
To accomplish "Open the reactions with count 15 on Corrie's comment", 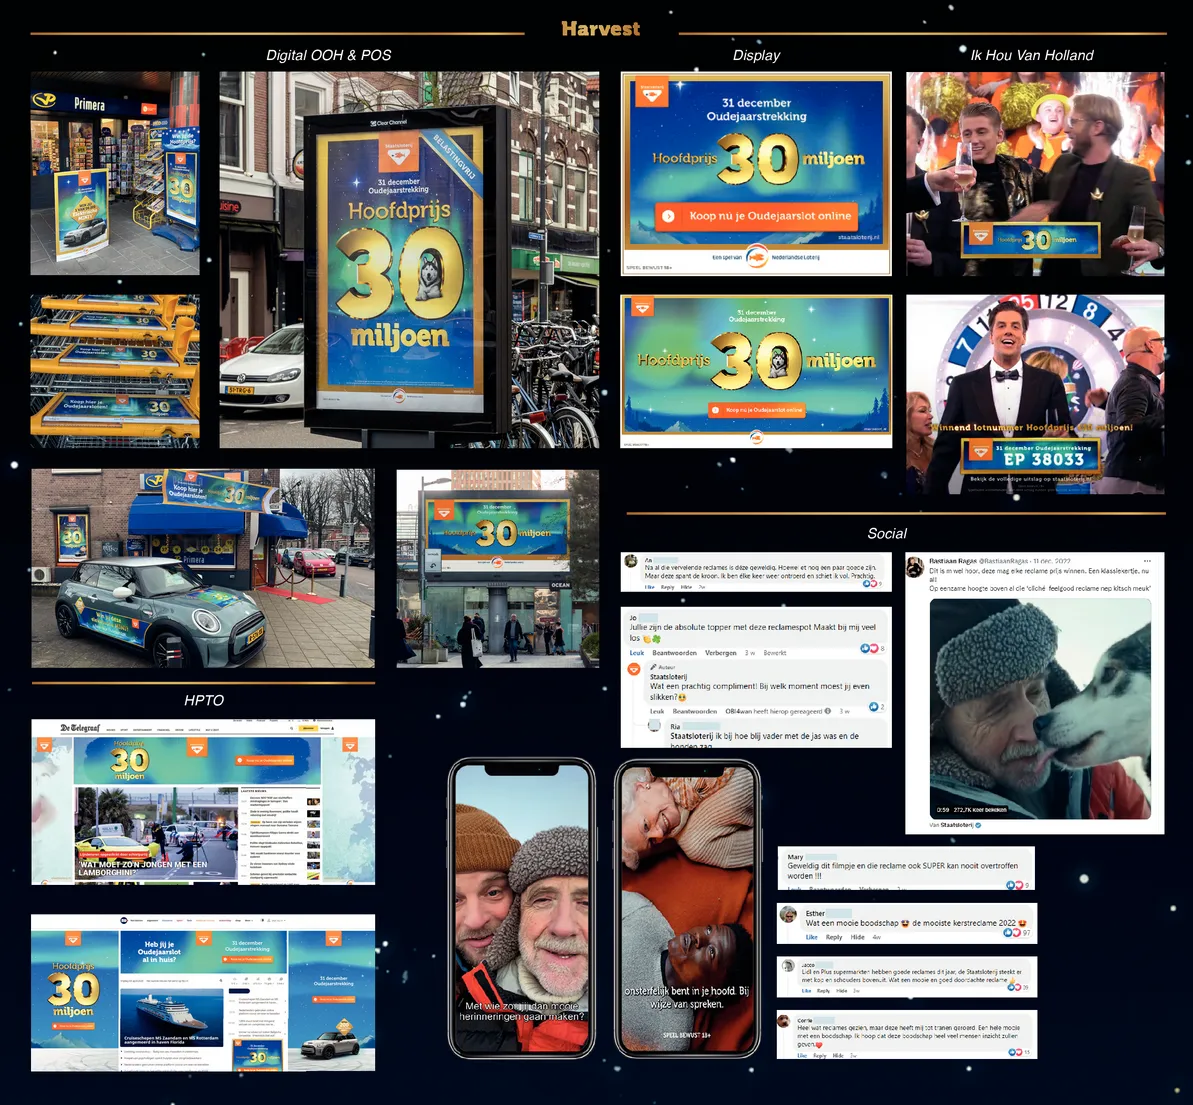I will click(1019, 1052).
